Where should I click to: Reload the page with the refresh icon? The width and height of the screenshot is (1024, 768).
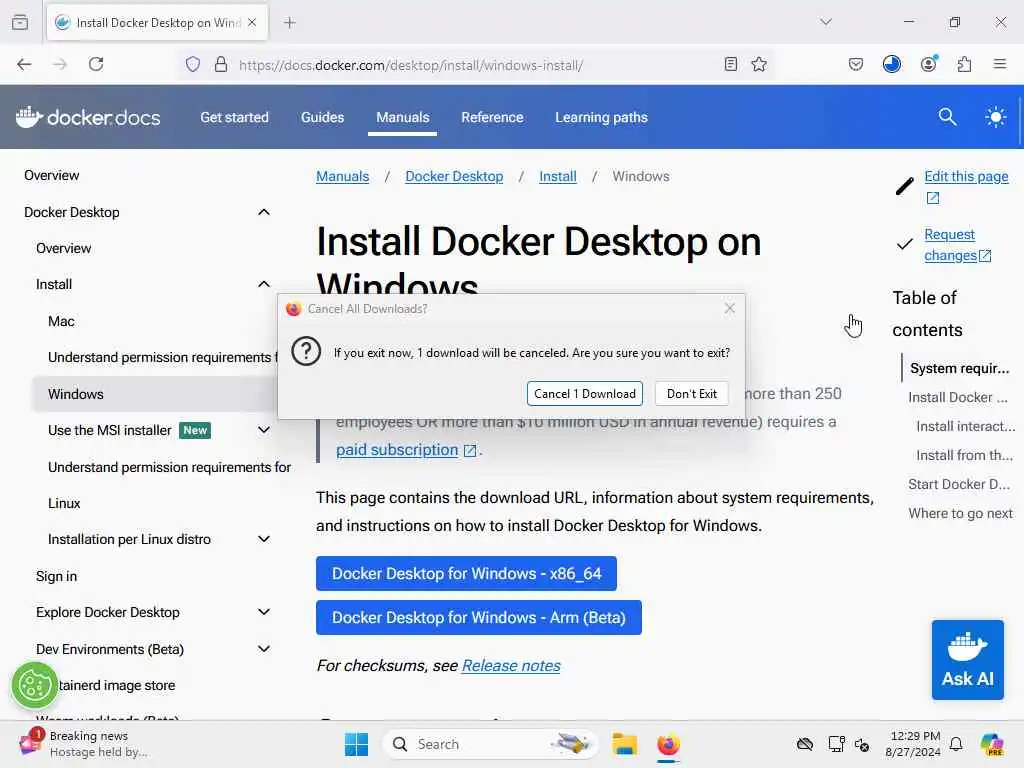(96, 64)
